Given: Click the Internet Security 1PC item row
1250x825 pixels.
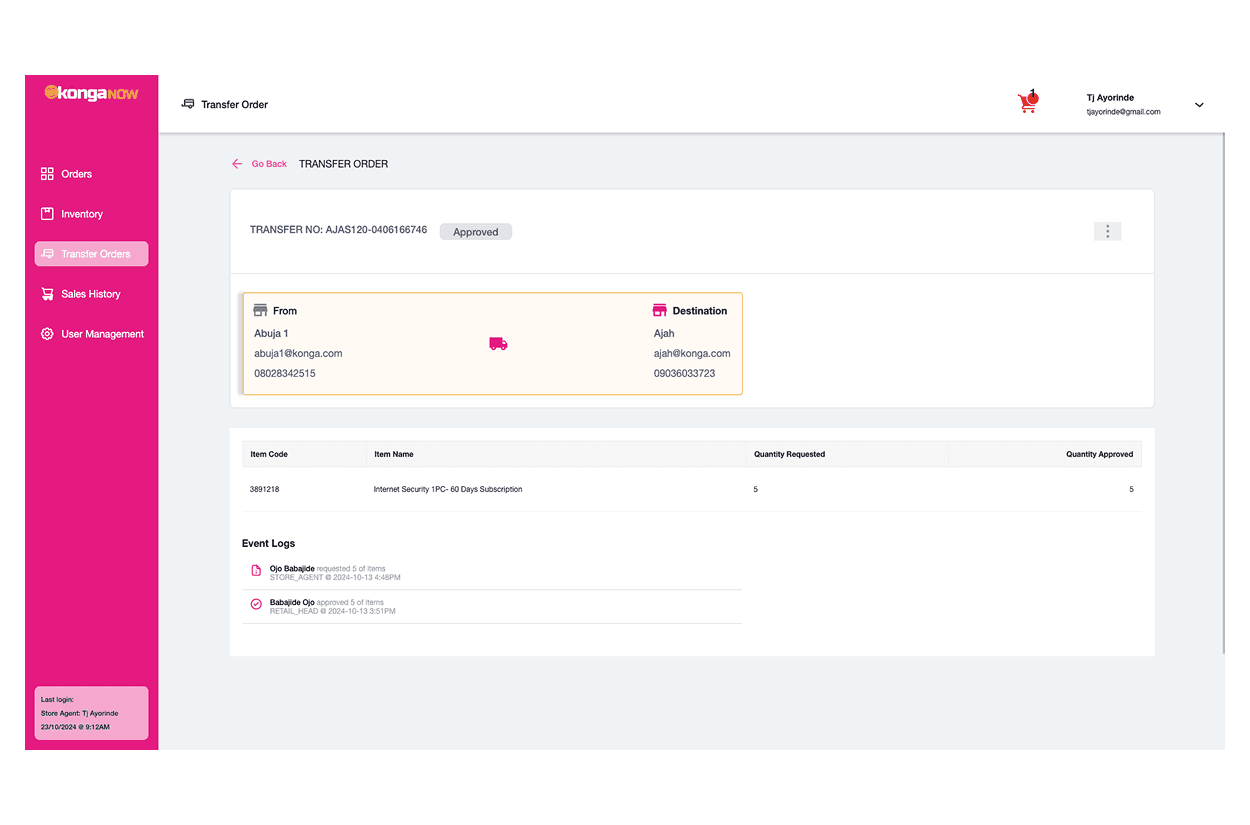Looking at the screenshot, I should (448, 489).
